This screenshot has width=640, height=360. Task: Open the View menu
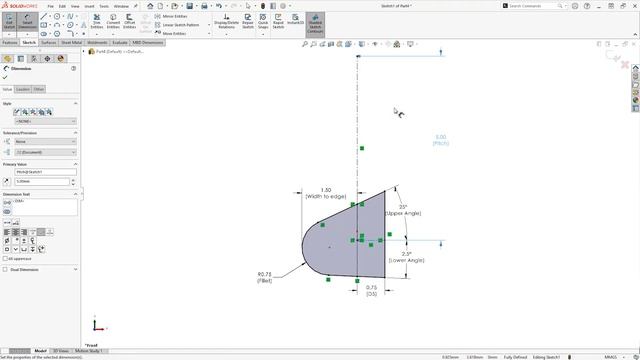[x=75, y=6]
